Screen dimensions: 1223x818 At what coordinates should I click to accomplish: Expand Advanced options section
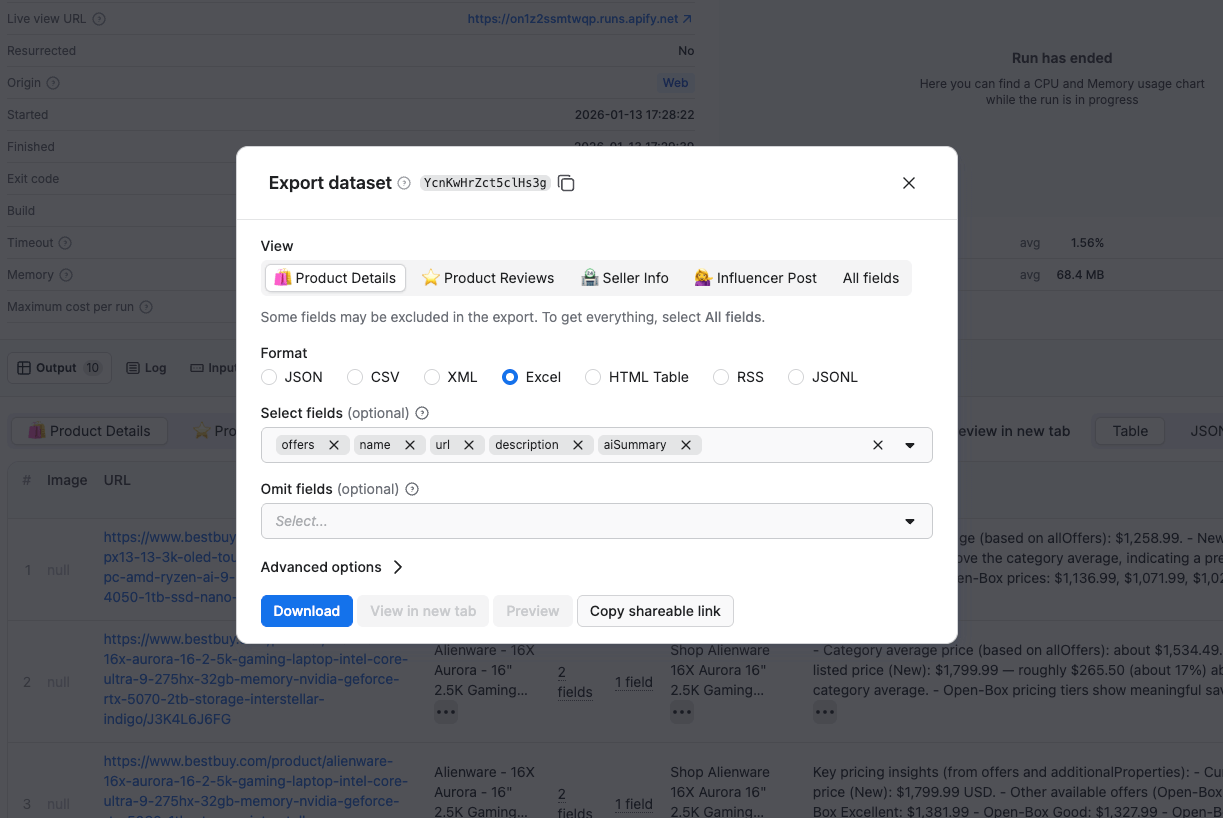(x=332, y=567)
